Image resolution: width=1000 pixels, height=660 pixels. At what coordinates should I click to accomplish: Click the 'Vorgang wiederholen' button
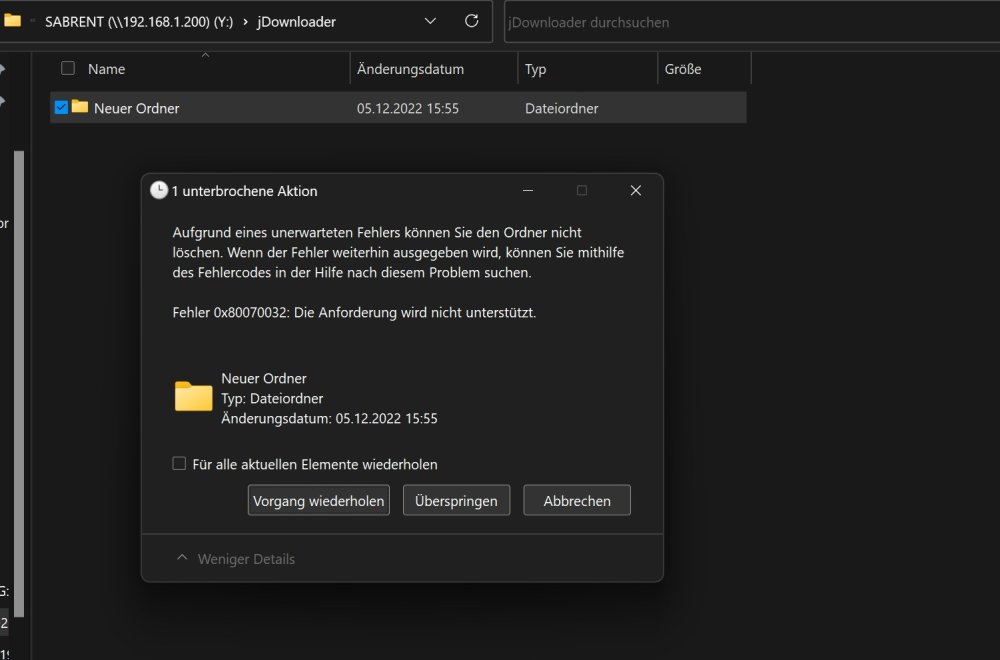[319, 501]
